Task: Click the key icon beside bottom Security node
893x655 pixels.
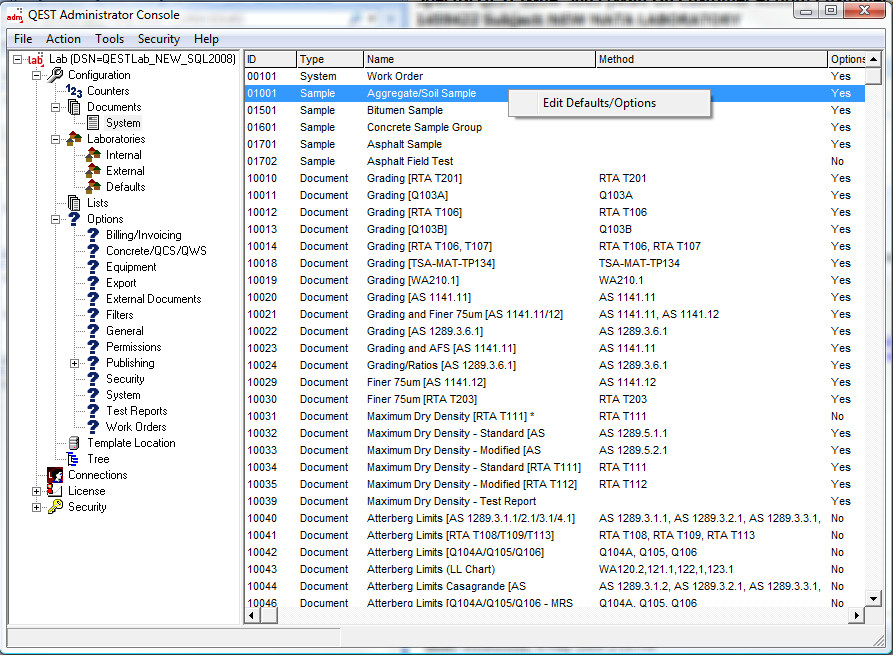Action: tap(55, 507)
